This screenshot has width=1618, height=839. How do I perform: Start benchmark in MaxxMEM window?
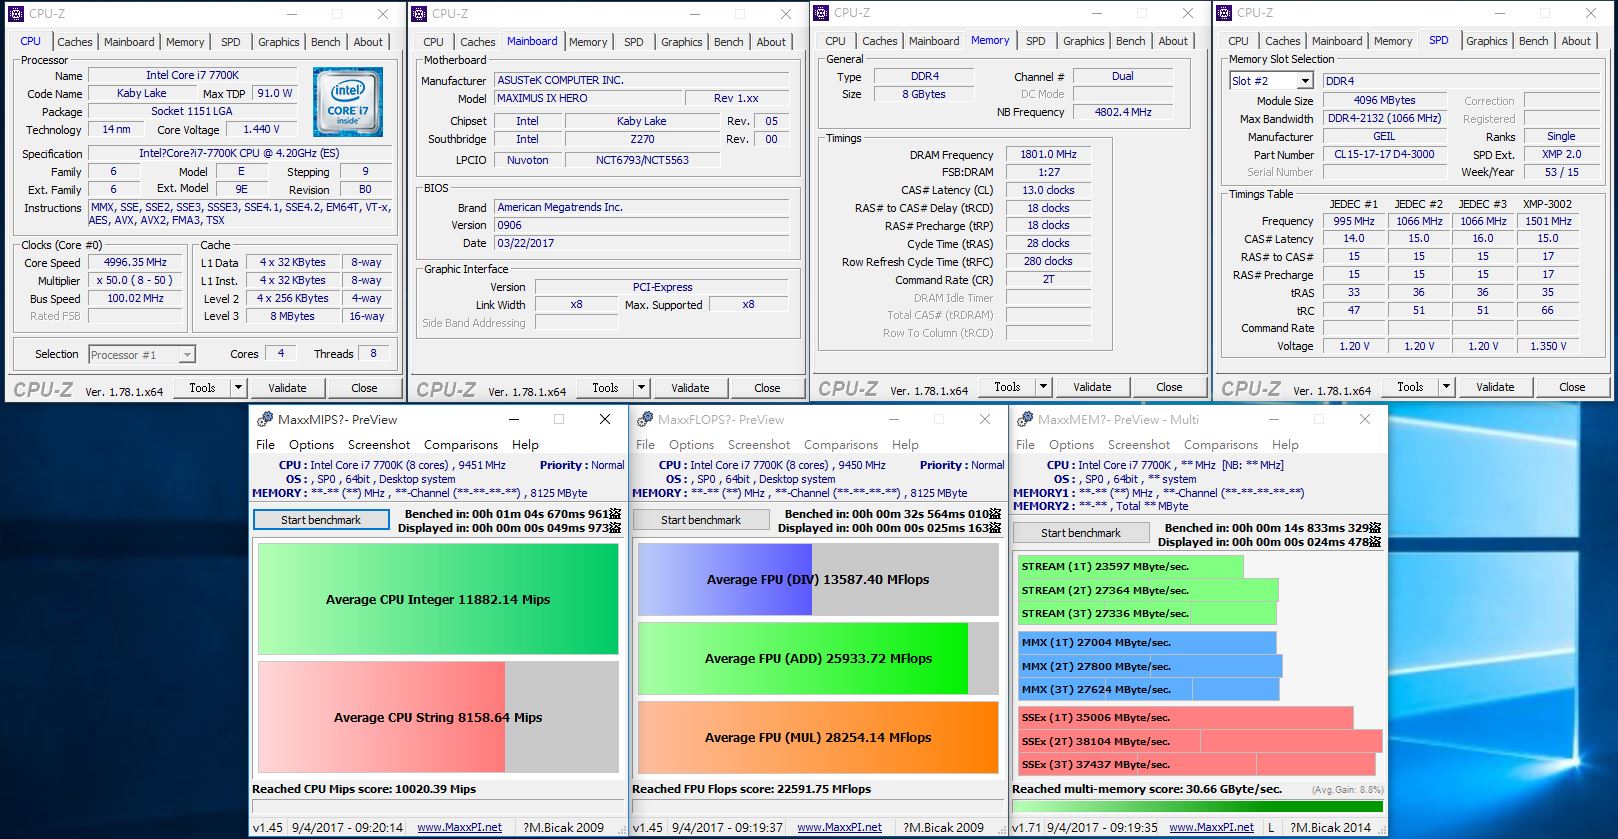[1081, 533]
